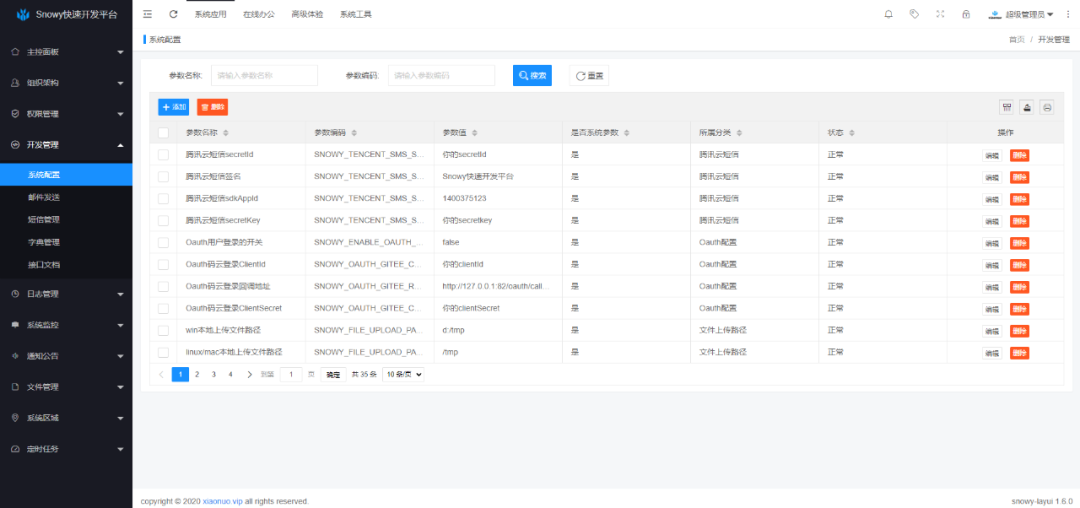
Task: Click the tag icon in the header
Action: [914, 14]
